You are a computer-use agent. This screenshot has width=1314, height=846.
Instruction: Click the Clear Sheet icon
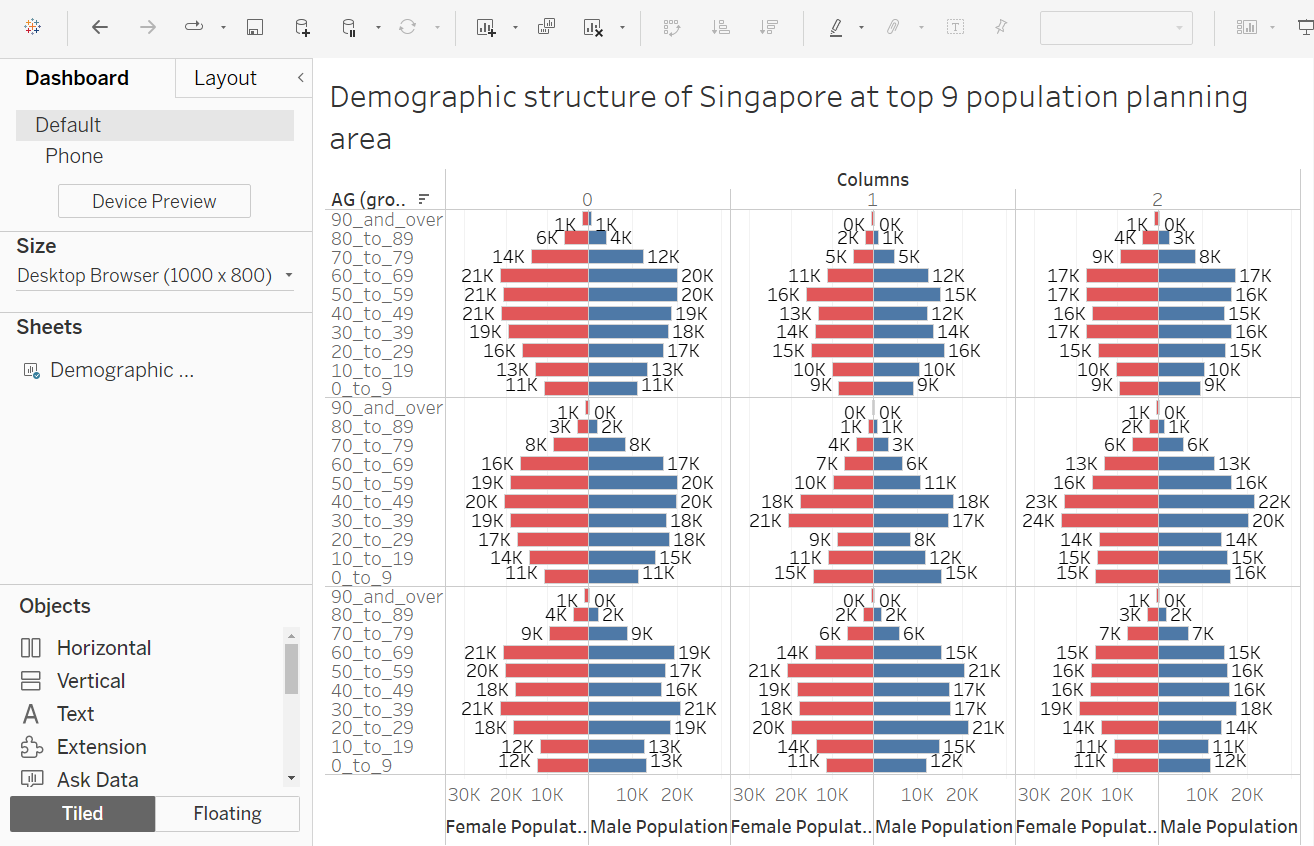point(593,27)
